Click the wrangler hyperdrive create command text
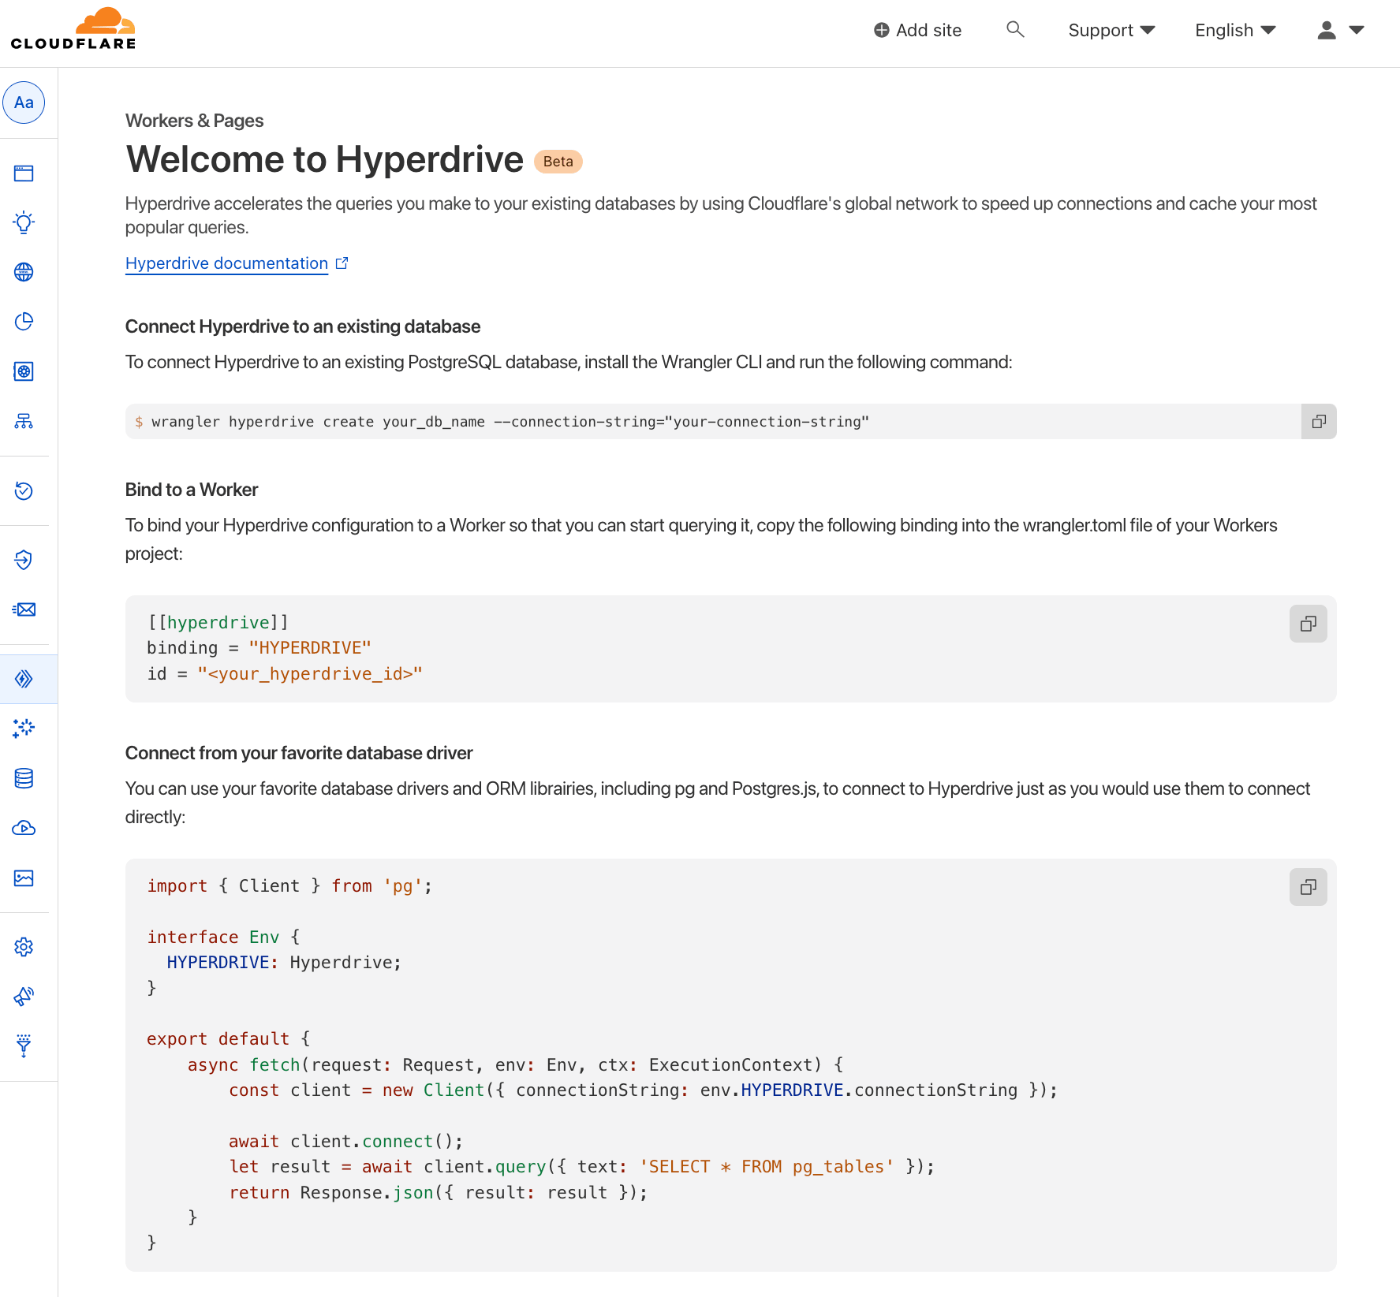Image resolution: width=1400 pixels, height=1297 pixels. tap(510, 422)
